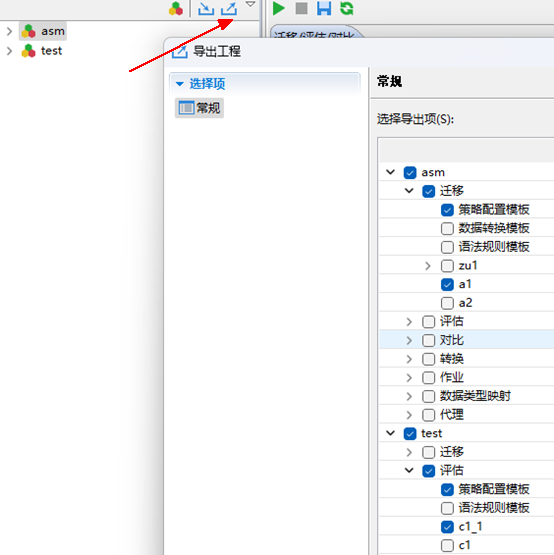
Task: Click the green Refresh icon
Action: click(347, 8)
